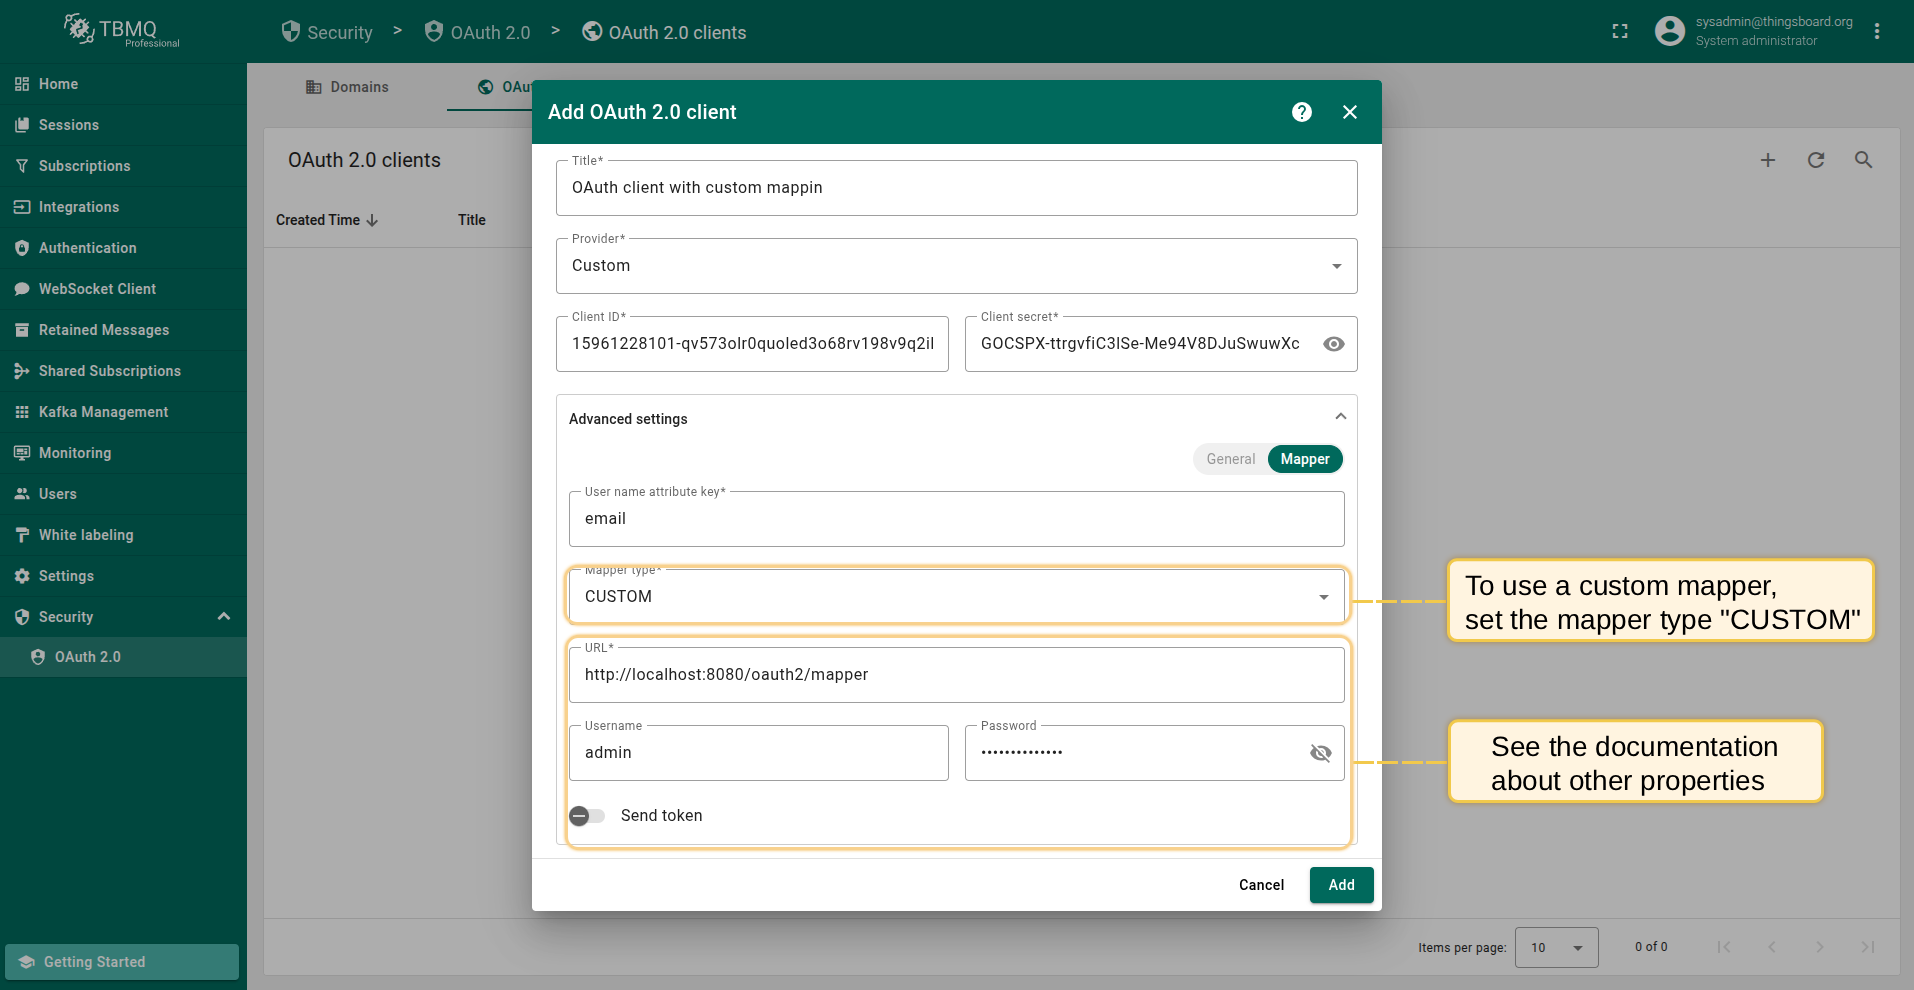The image size is (1914, 990).
Task: Click the search icon in clients table
Action: (x=1863, y=160)
